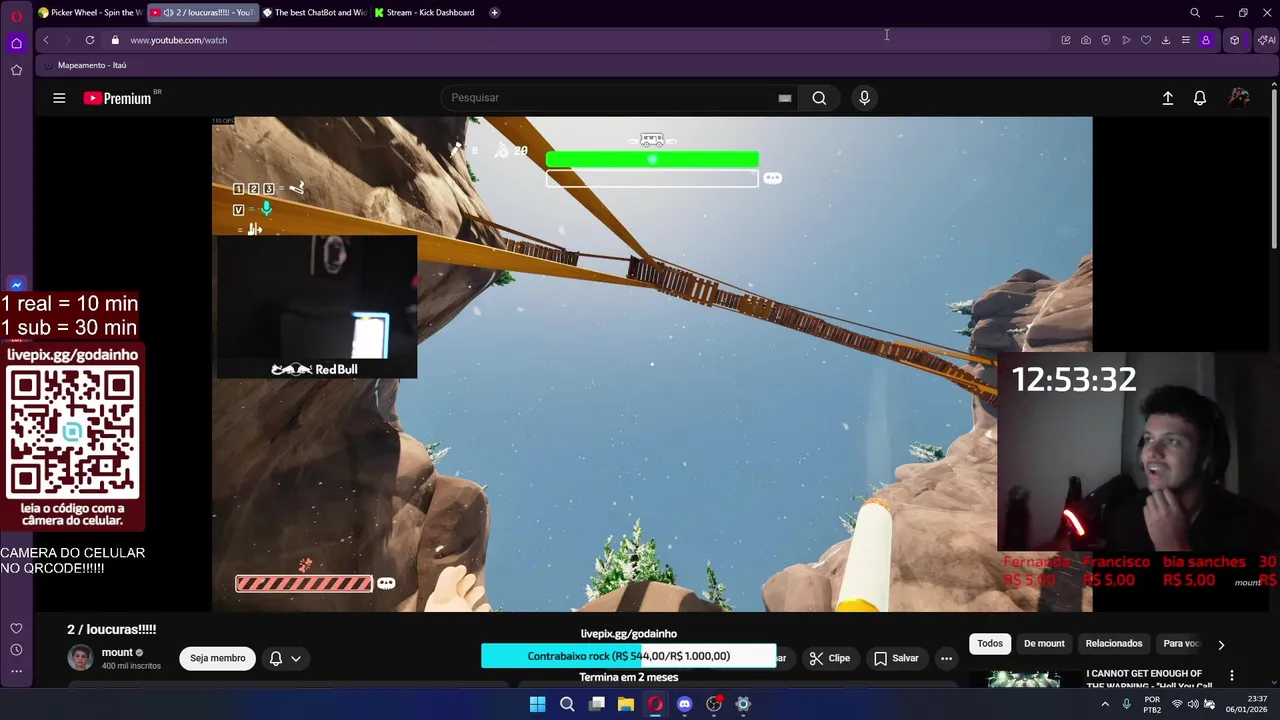Screen dimensions: 1280x720
Task: Click the Contrabaixo rock donation progress bar
Action: click(x=629, y=656)
